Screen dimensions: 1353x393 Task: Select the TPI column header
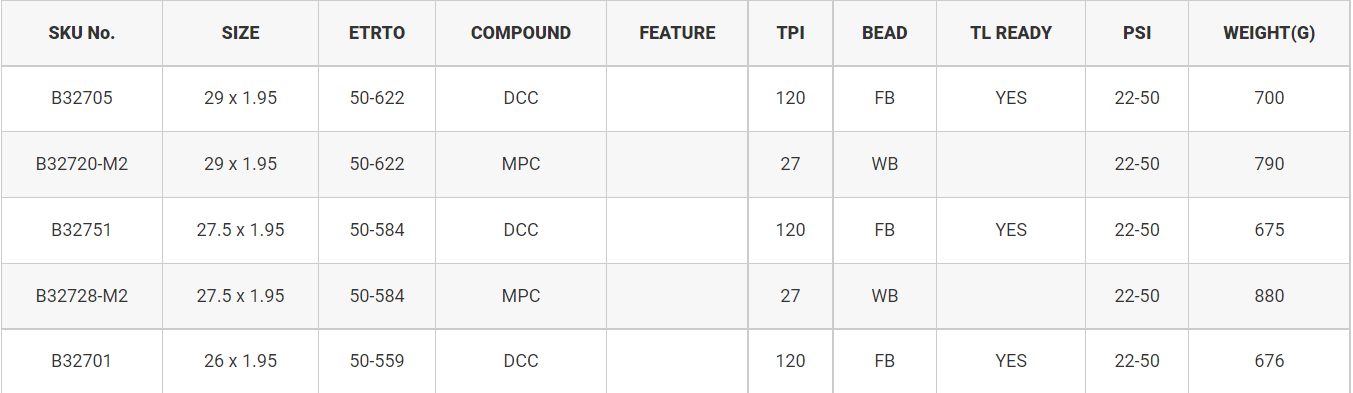tap(790, 33)
